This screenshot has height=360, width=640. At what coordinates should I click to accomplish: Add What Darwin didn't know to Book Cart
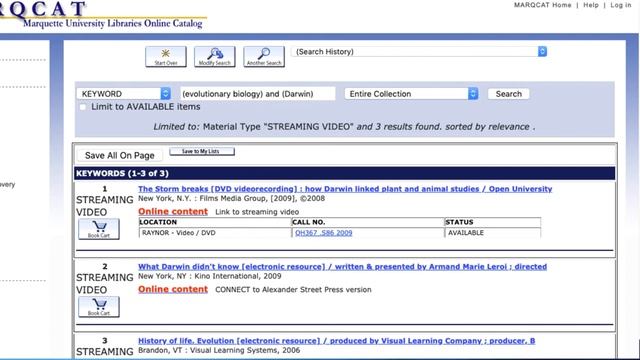coord(99,307)
